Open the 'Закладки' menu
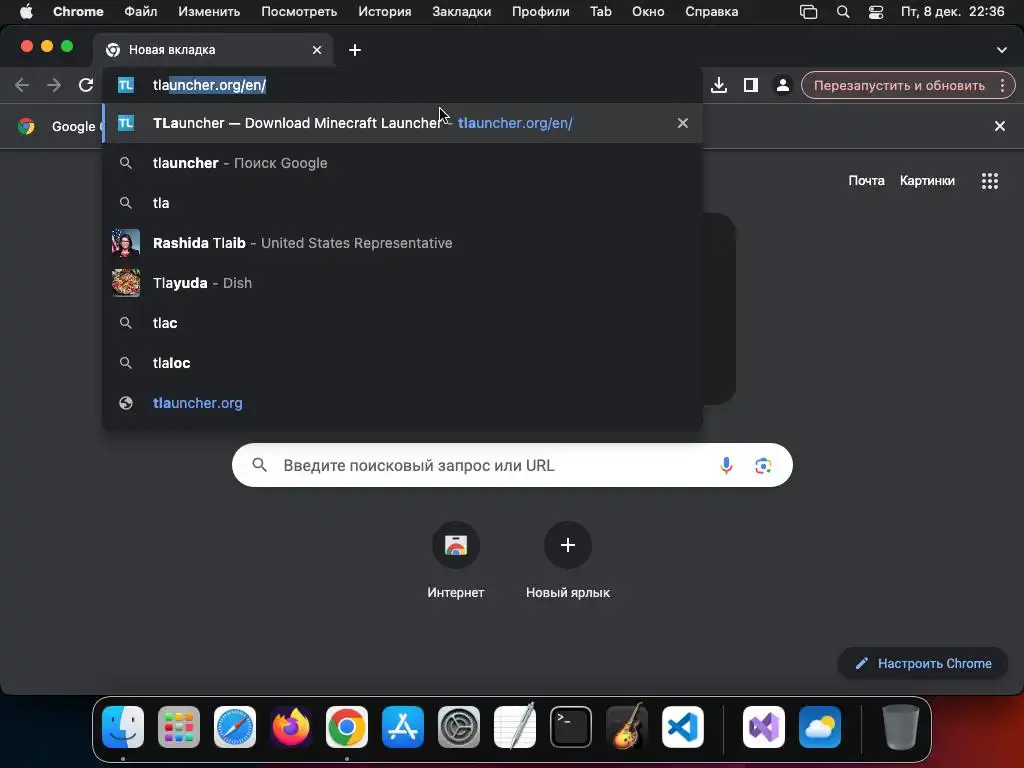 [x=461, y=11]
